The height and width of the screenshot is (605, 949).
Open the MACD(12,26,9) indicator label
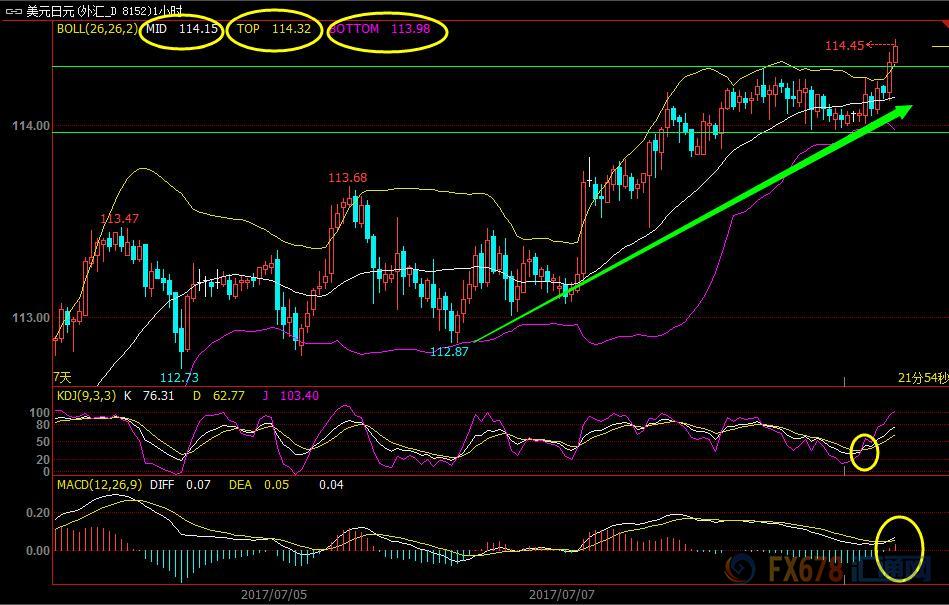coord(97,484)
